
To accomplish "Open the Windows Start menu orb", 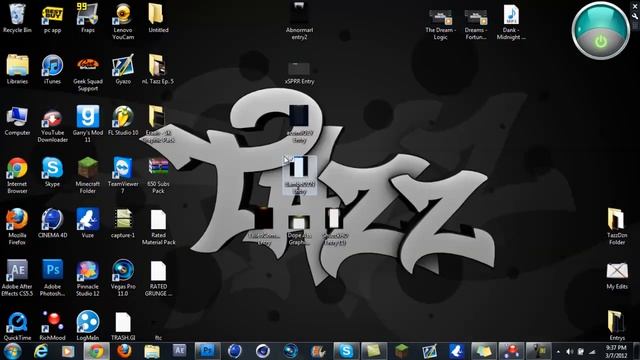I will (13, 351).
